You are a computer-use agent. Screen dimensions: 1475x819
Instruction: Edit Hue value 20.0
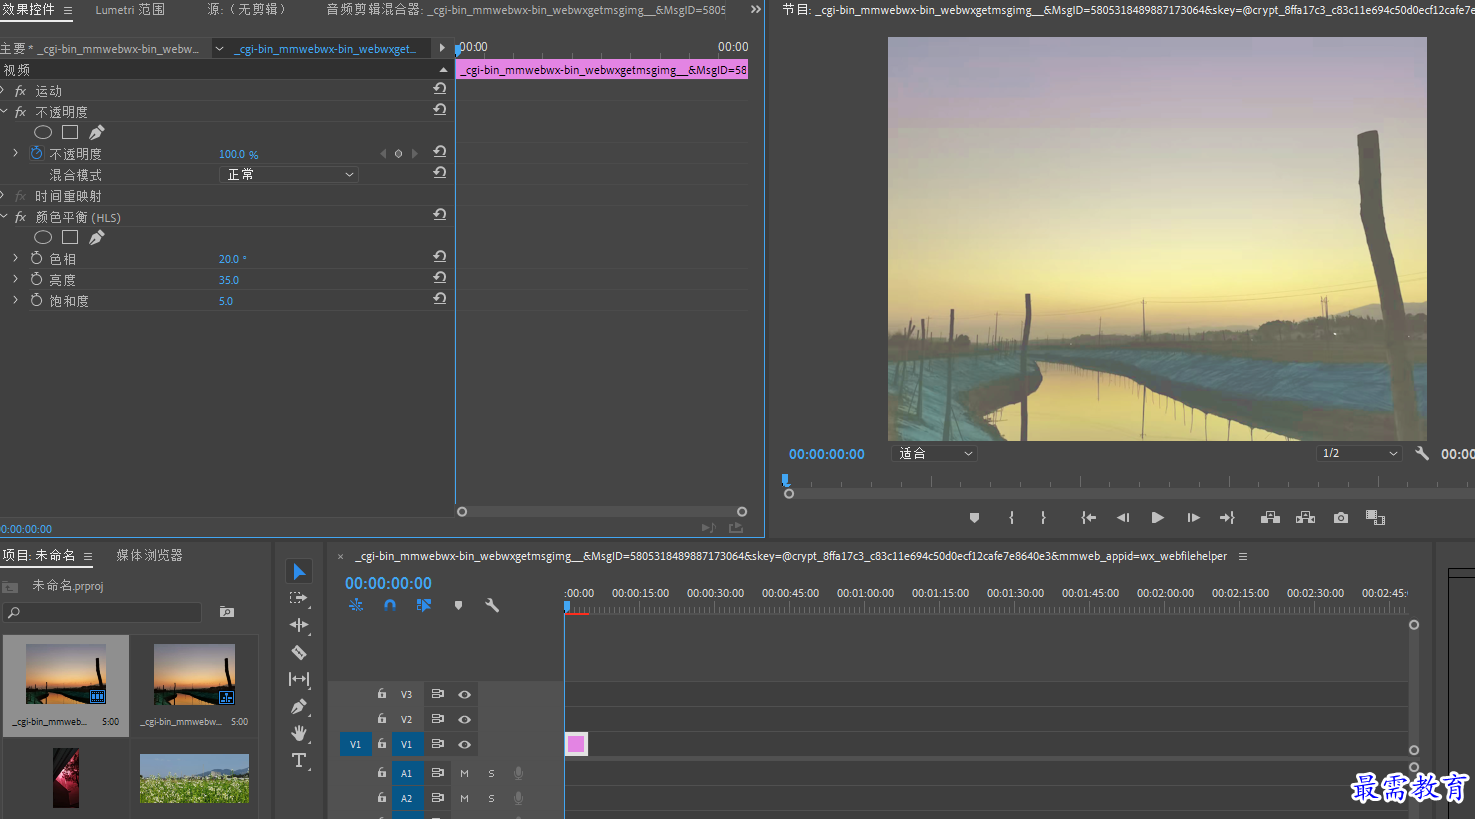click(x=232, y=259)
